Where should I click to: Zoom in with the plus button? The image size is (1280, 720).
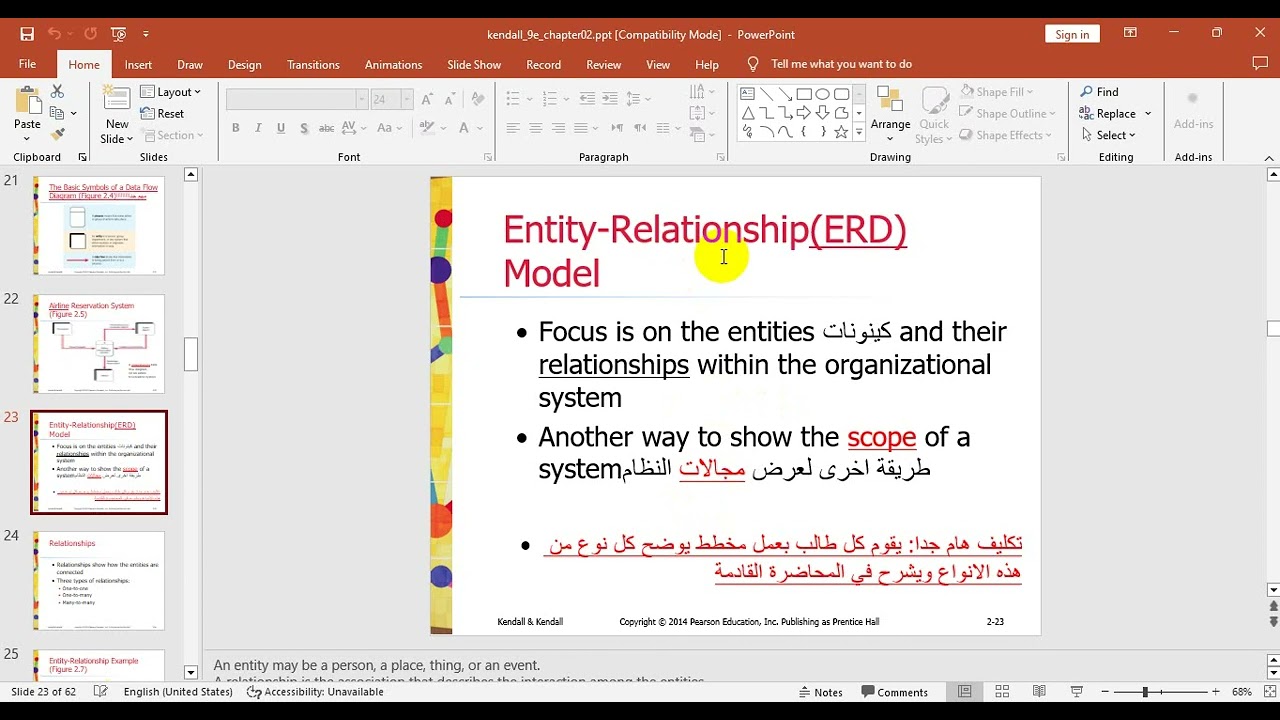[1216, 692]
